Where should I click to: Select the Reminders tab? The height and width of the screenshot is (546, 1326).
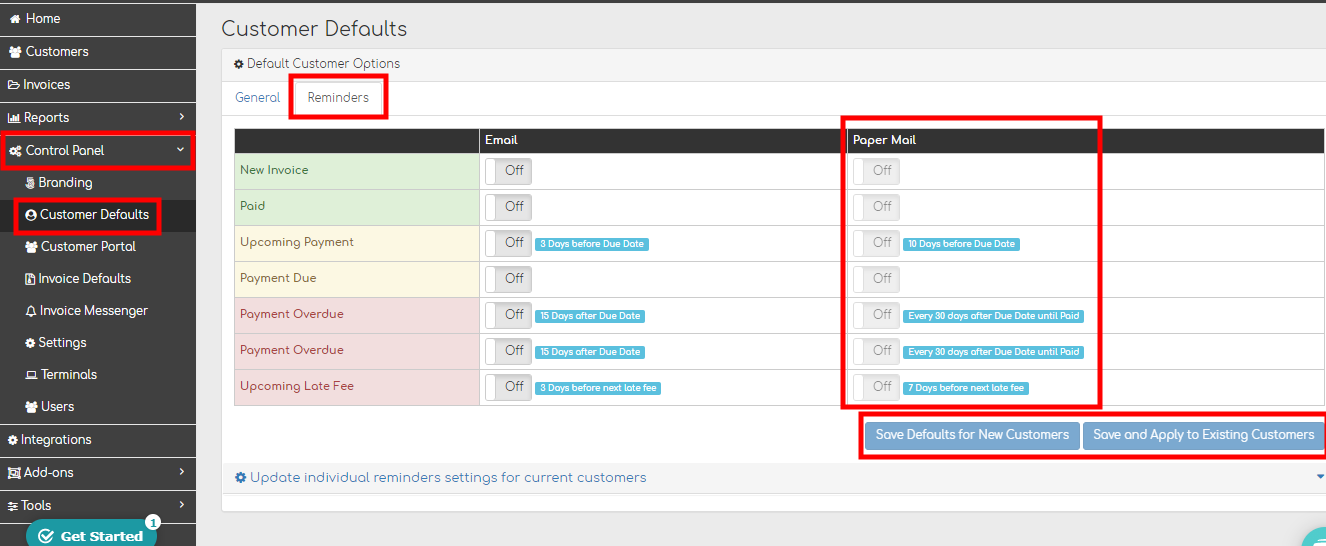click(338, 98)
